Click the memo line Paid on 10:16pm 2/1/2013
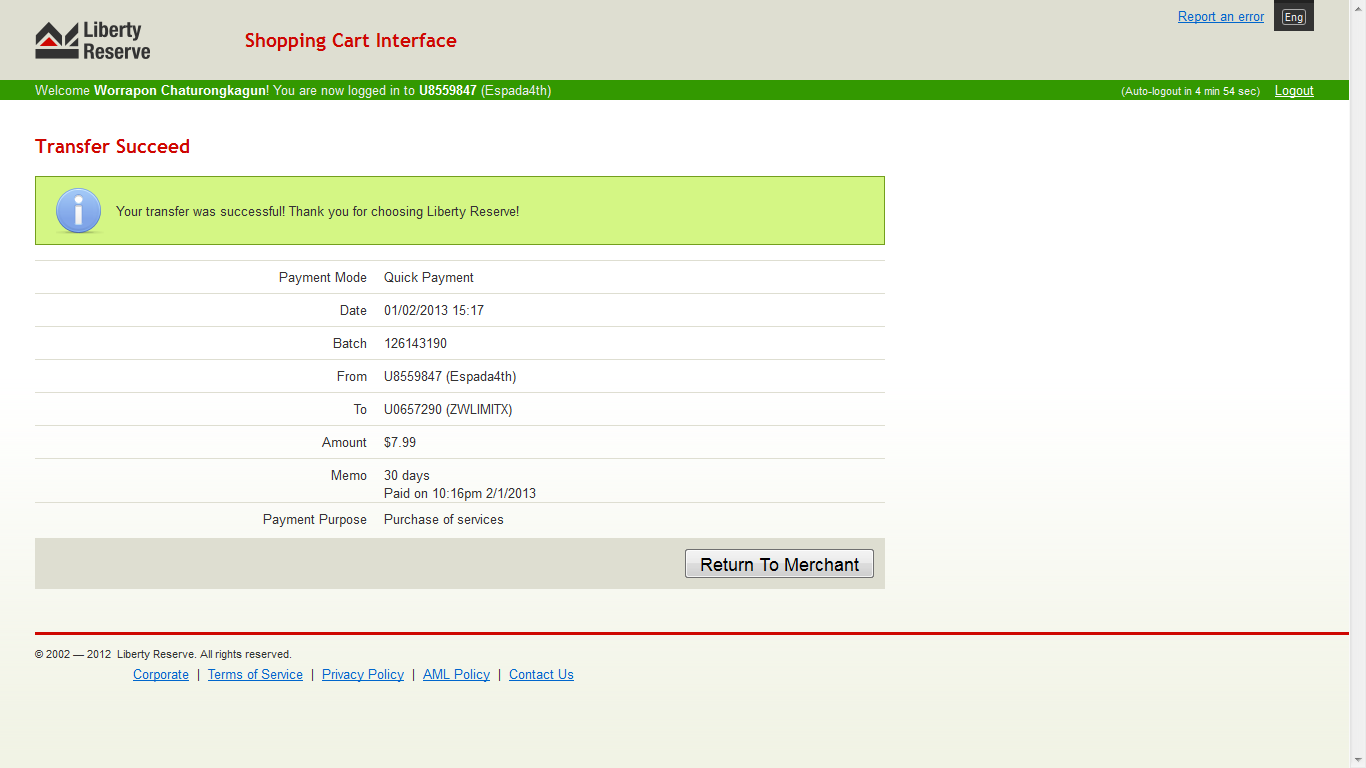The height and width of the screenshot is (768, 1366). 460,494
